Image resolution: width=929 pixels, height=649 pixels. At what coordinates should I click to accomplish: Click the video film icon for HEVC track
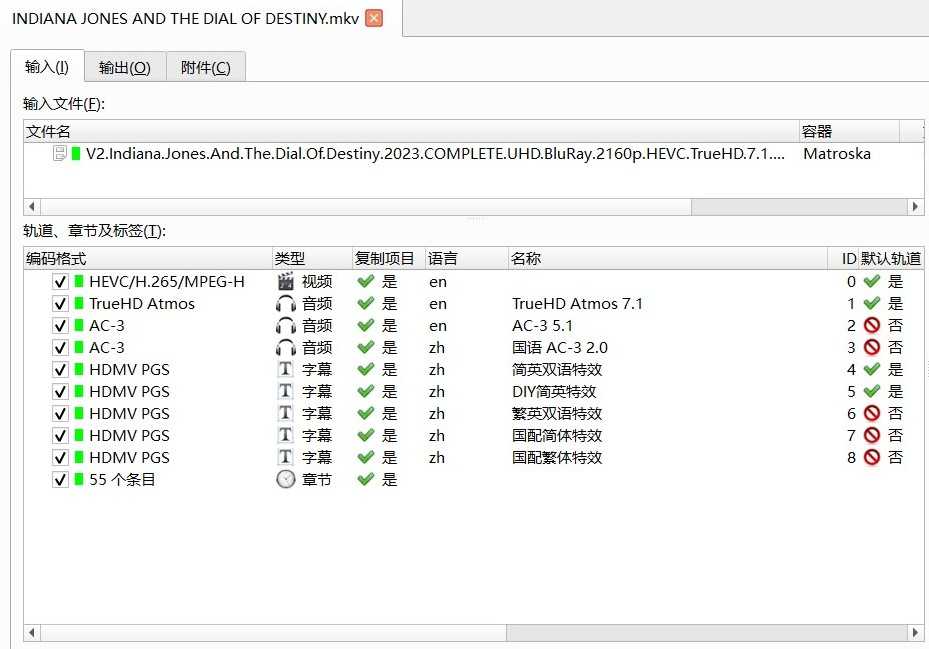click(286, 282)
